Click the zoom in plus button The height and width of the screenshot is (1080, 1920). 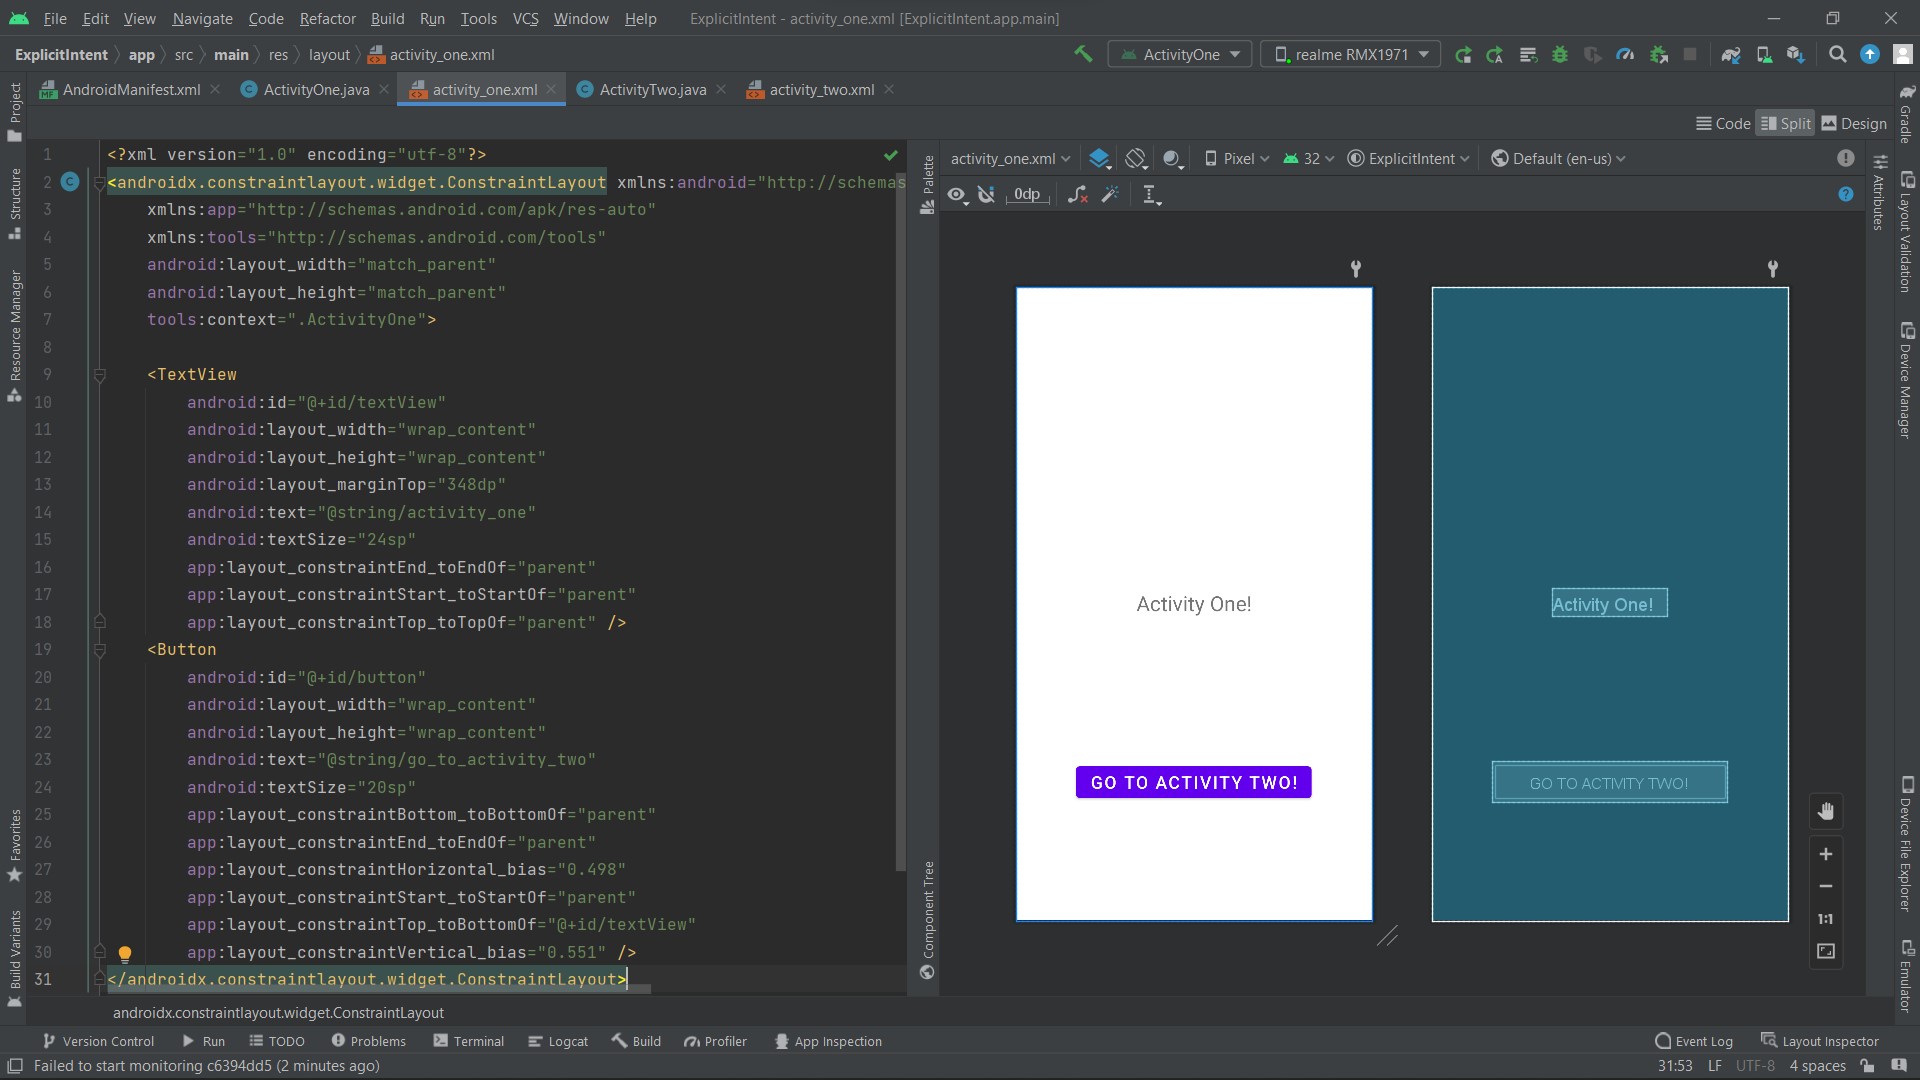pos(1826,854)
